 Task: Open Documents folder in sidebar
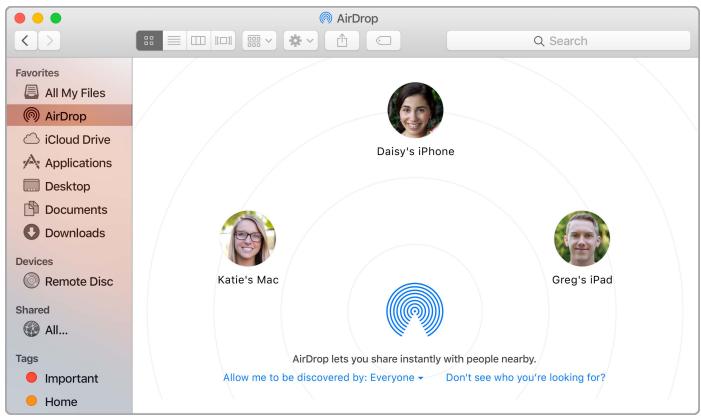(x=70, y=210)
